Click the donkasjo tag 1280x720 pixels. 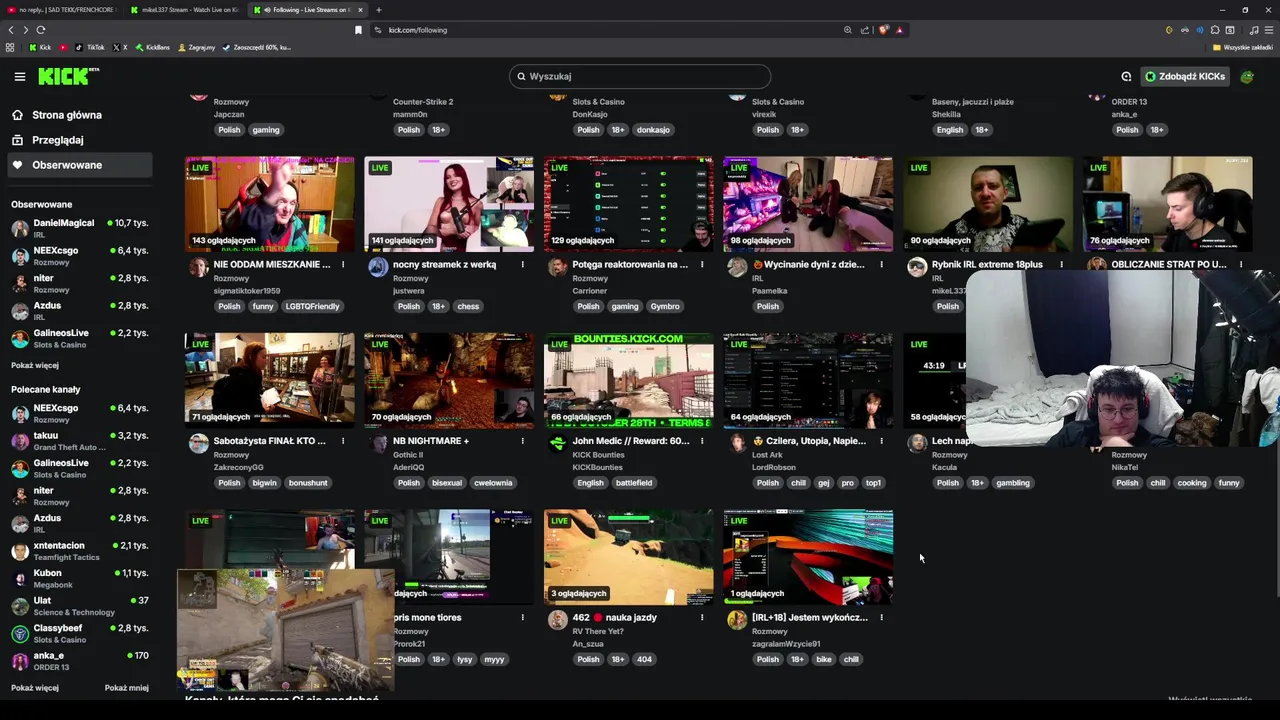click(653, 130)
